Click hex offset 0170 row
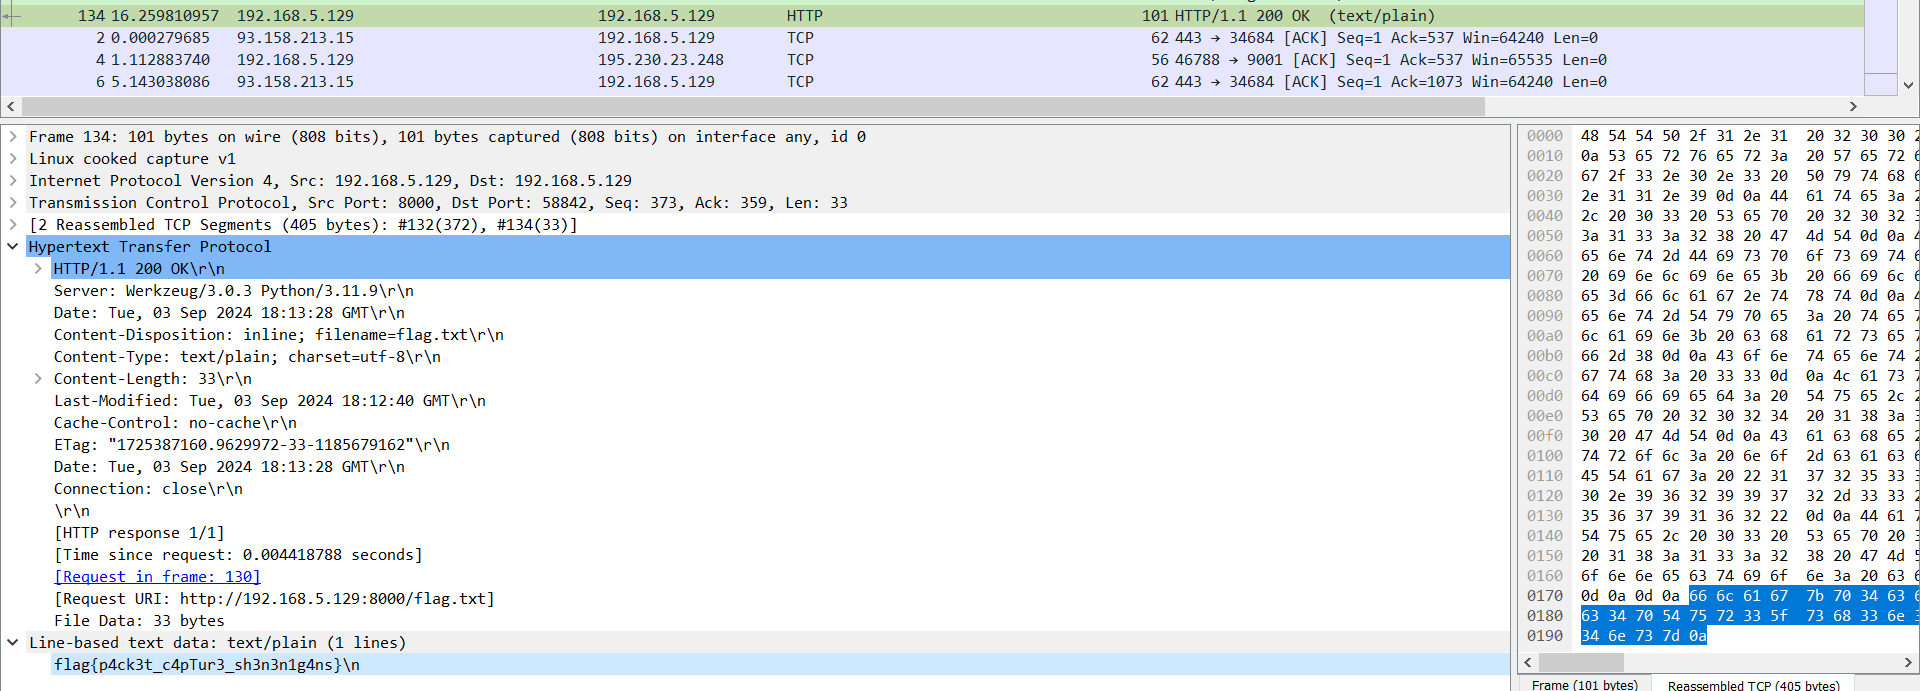Image resolution: width=1920 pixels, height=691 pixels. [x=1545, y=596]
